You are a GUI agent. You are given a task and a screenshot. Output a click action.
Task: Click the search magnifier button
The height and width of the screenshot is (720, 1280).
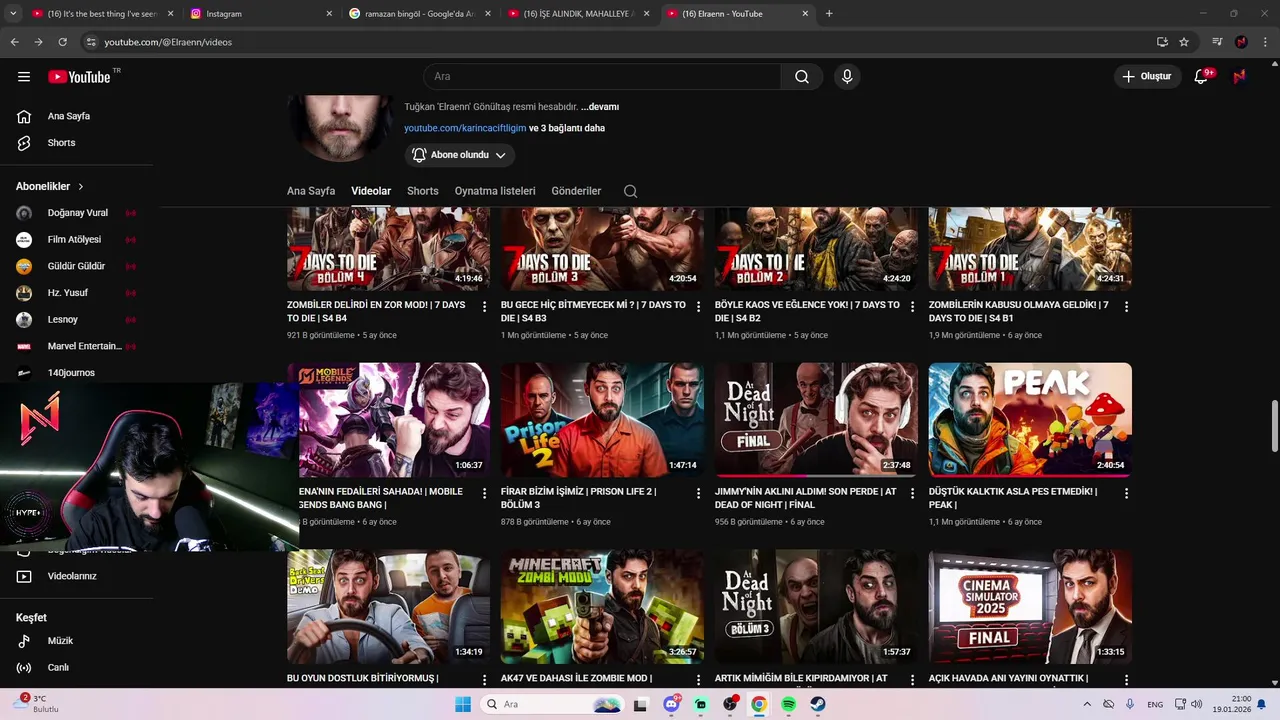802,77
